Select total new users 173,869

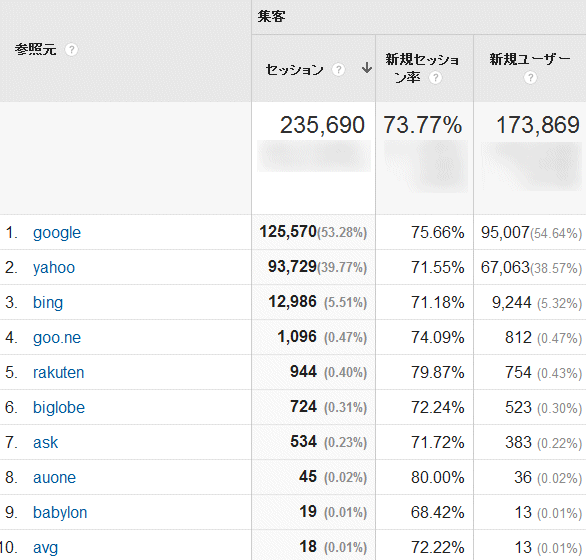(x=538, y=125)
